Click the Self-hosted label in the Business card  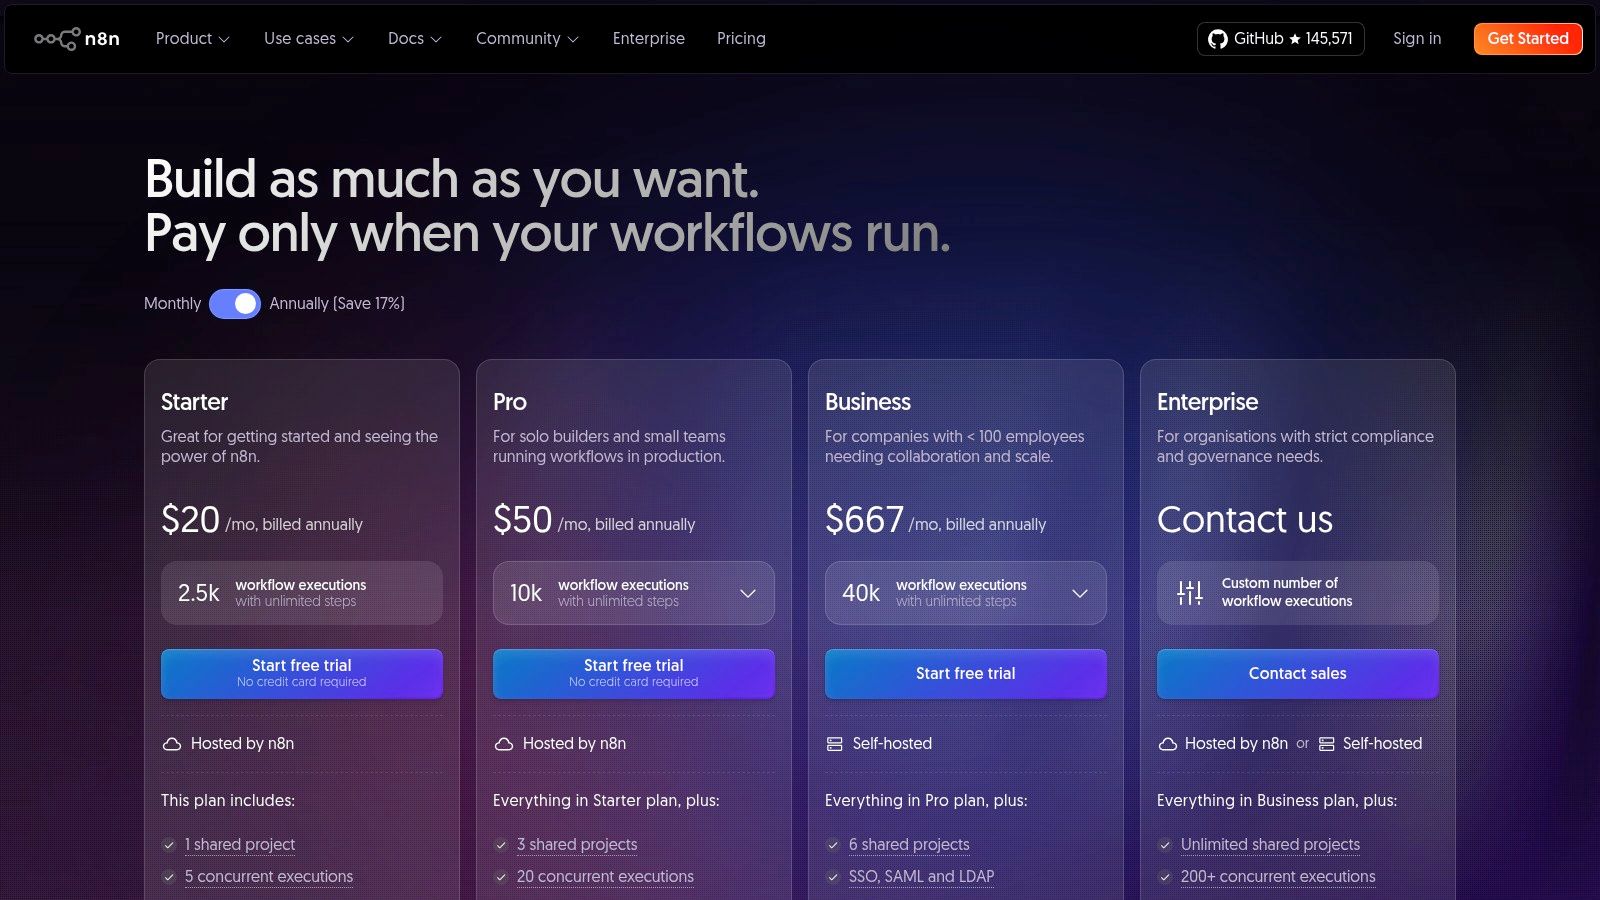892,744
